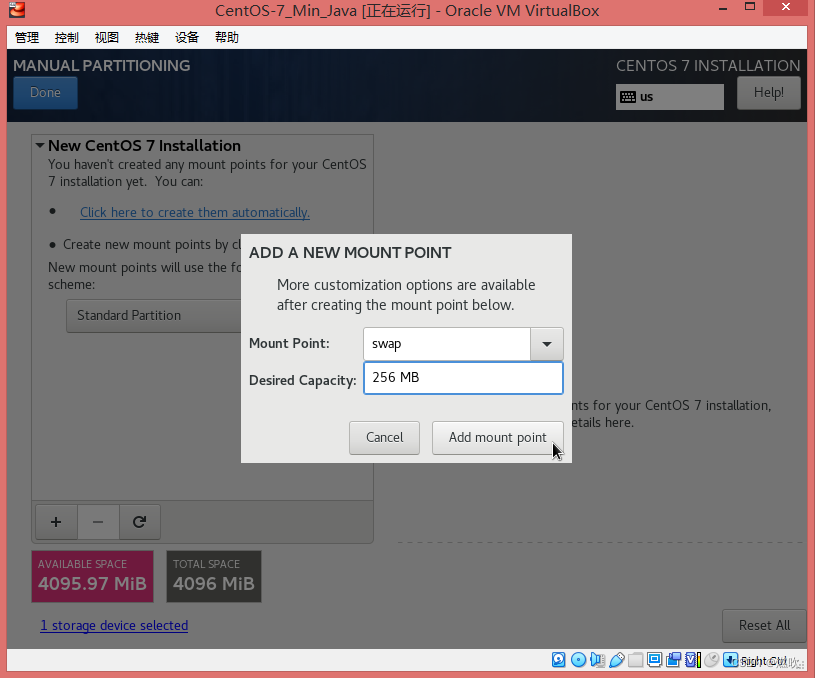Open the 管理 menu

pyautogui.click(x=27, y=37)
